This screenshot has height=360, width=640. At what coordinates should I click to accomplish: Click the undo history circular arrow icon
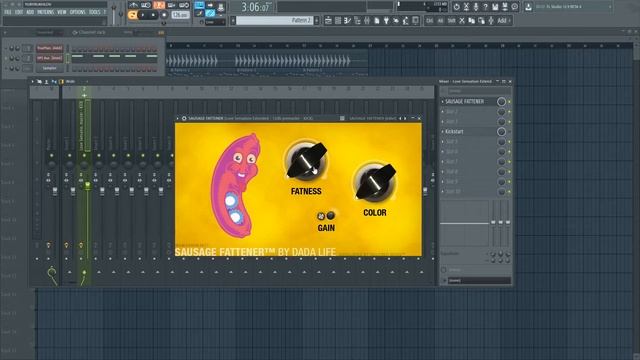coord(456,7)
